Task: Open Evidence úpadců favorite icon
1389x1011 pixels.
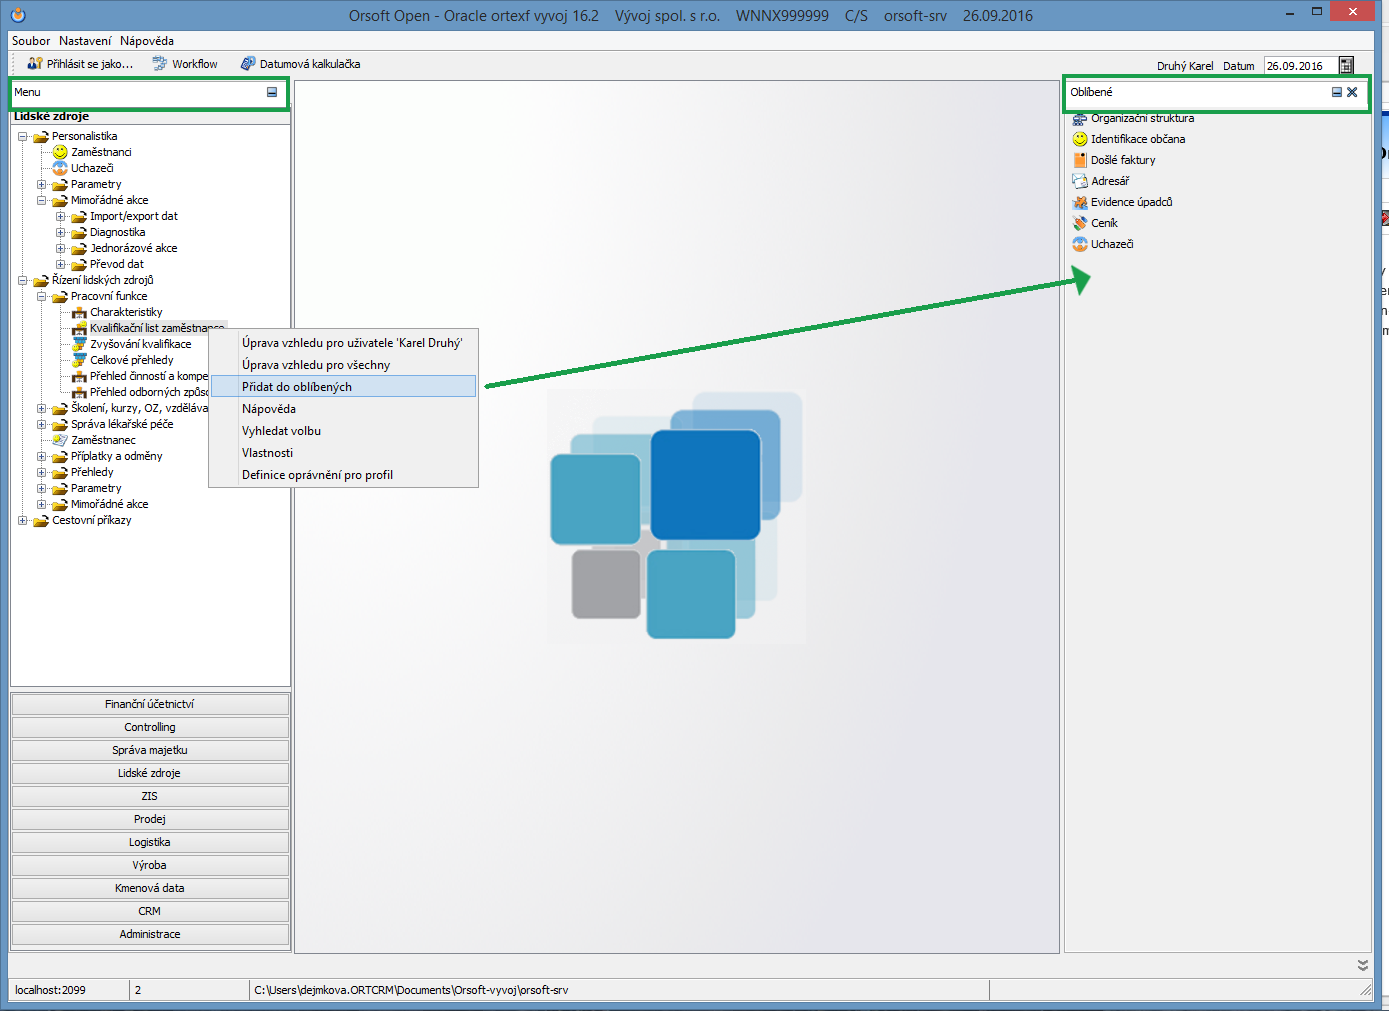Action: point(1080,202)
